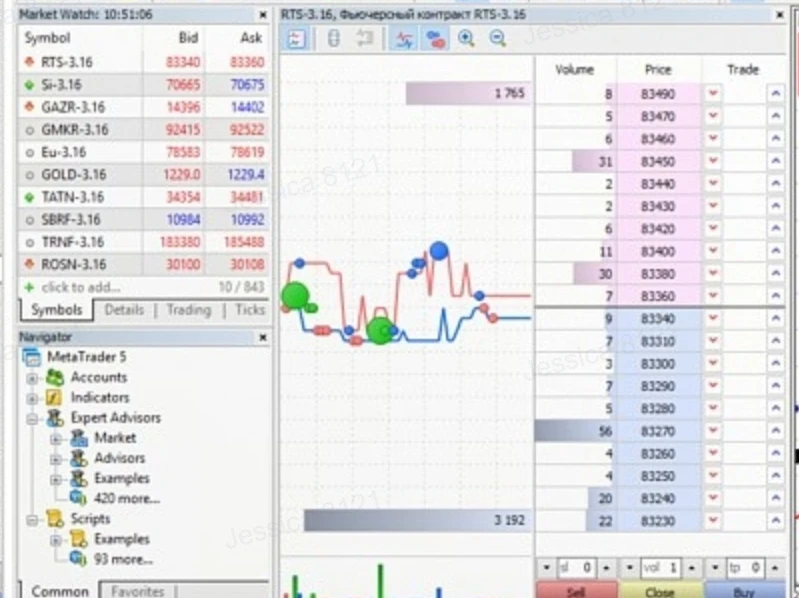Switch to the Favorites tab in Navigator

click(138, 591)
